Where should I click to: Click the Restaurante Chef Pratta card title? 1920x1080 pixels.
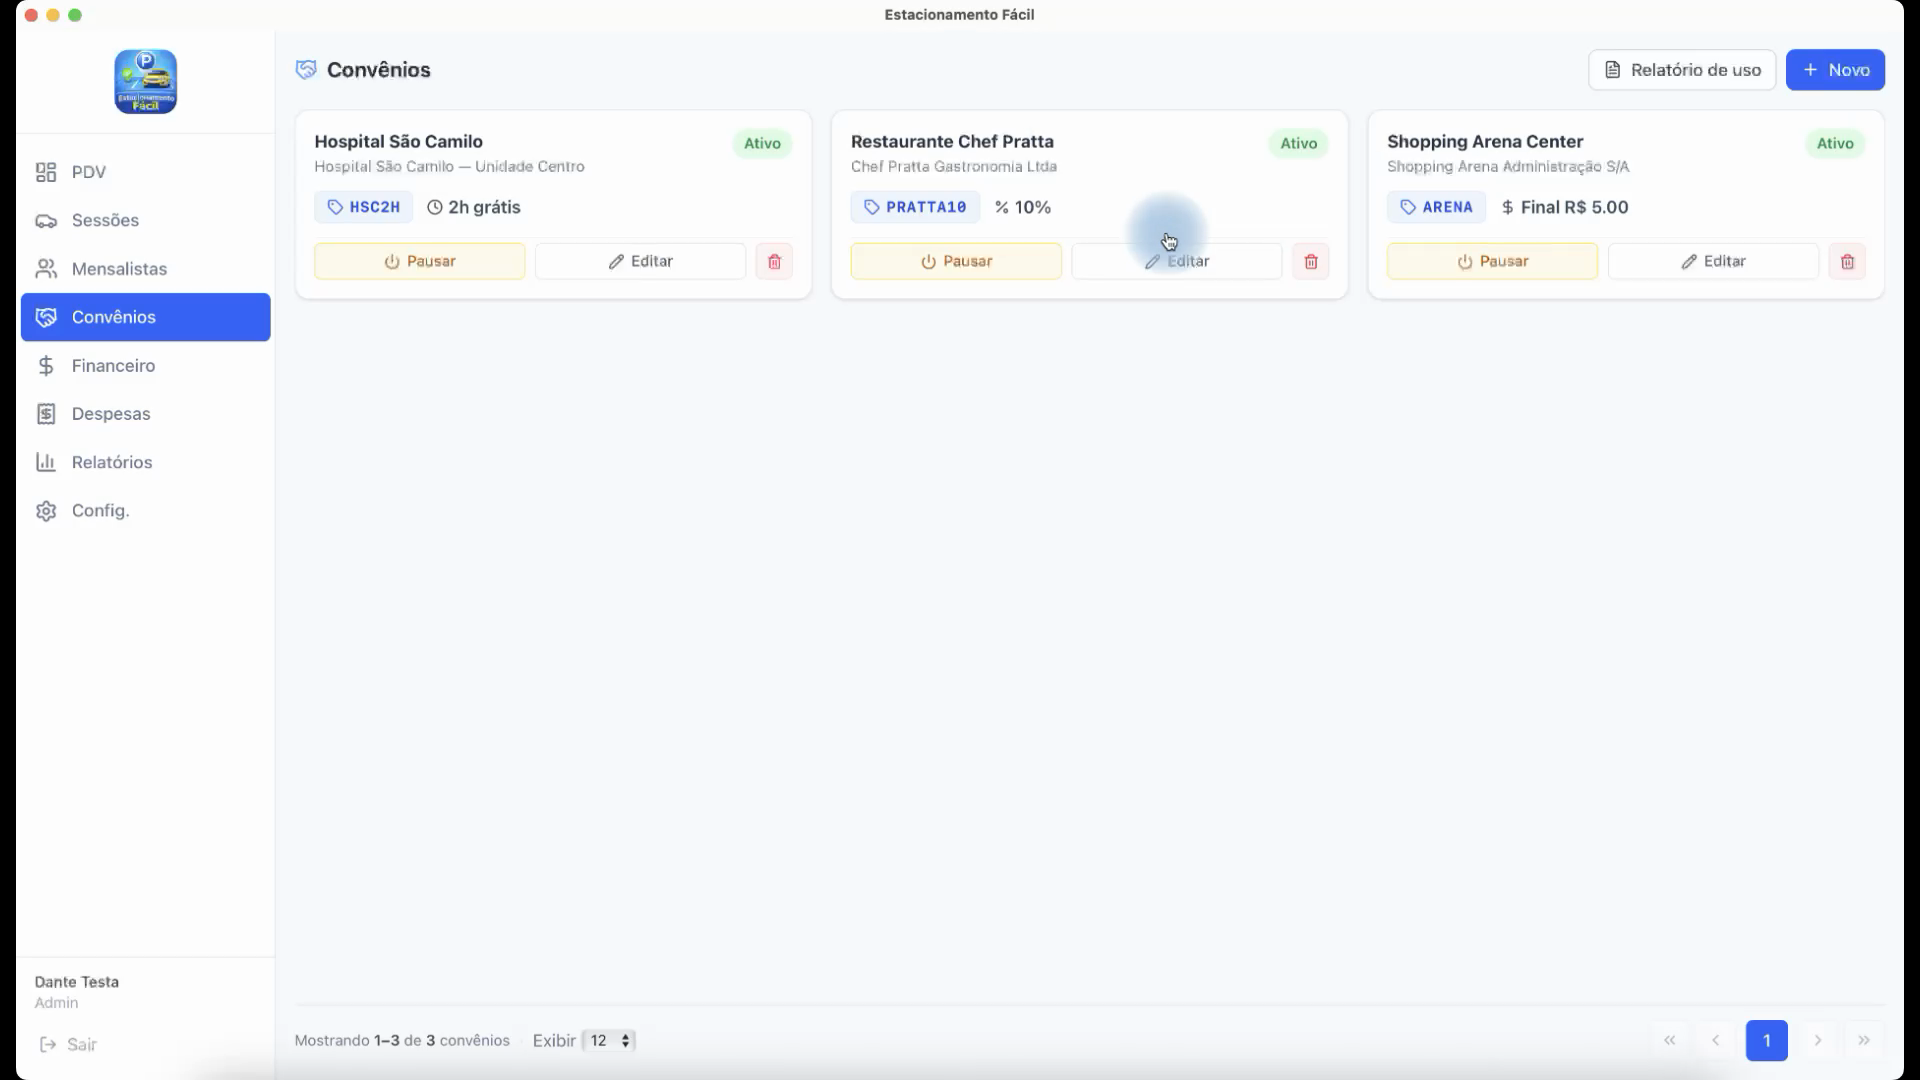tap(952, 142)
